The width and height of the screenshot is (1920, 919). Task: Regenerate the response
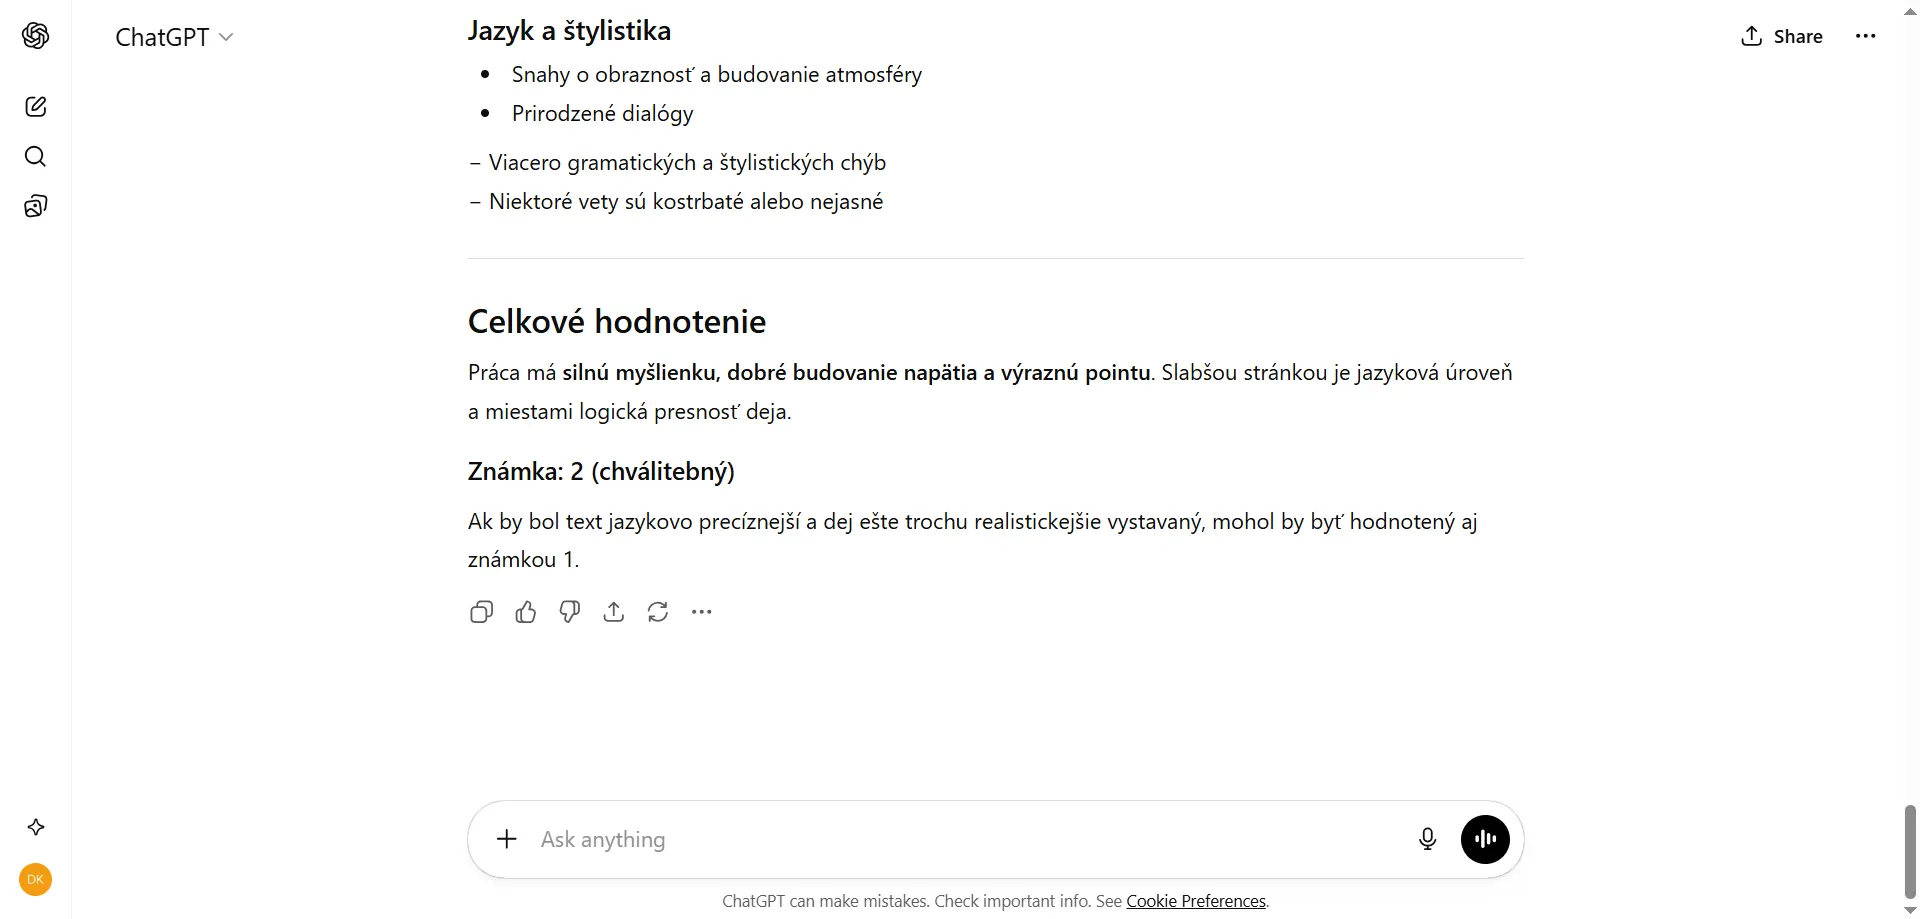(x=658, y=612)
